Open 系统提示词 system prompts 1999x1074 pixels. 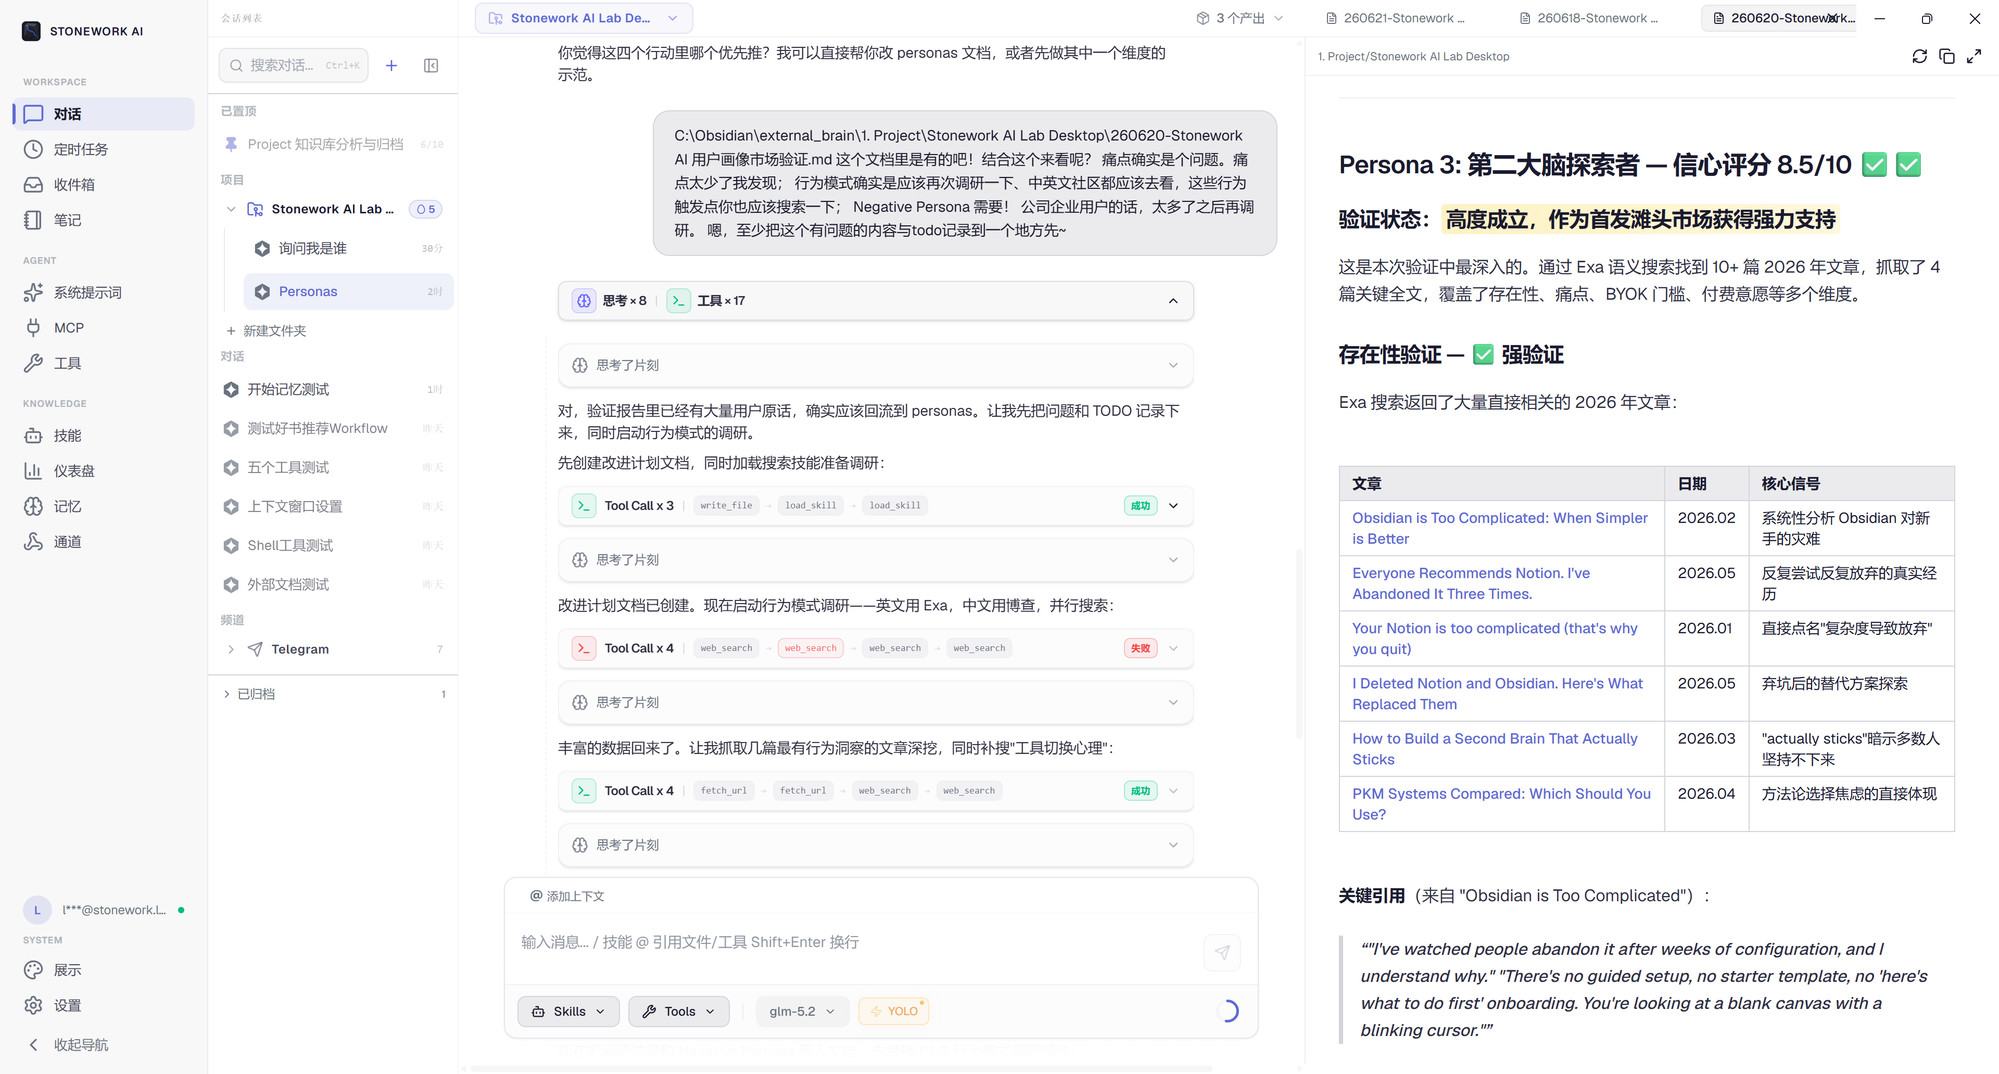click(x=104, y=292)
